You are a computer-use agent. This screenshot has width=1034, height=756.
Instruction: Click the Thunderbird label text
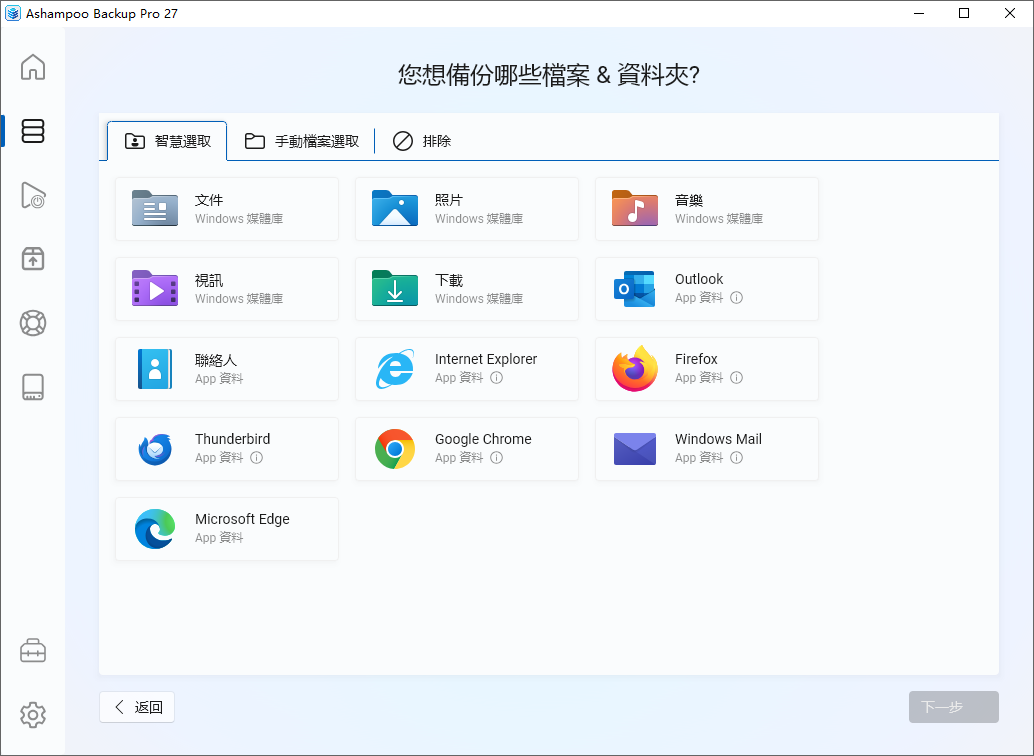[233, 439]
